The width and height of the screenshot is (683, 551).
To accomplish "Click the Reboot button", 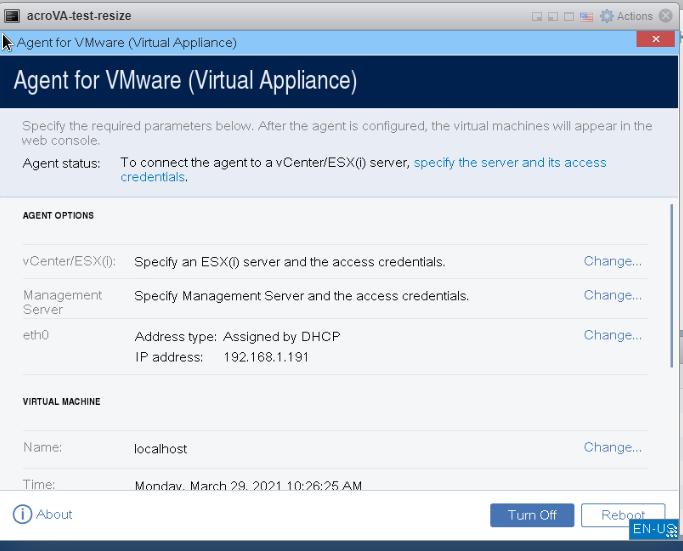I will [x=623, y=515].
